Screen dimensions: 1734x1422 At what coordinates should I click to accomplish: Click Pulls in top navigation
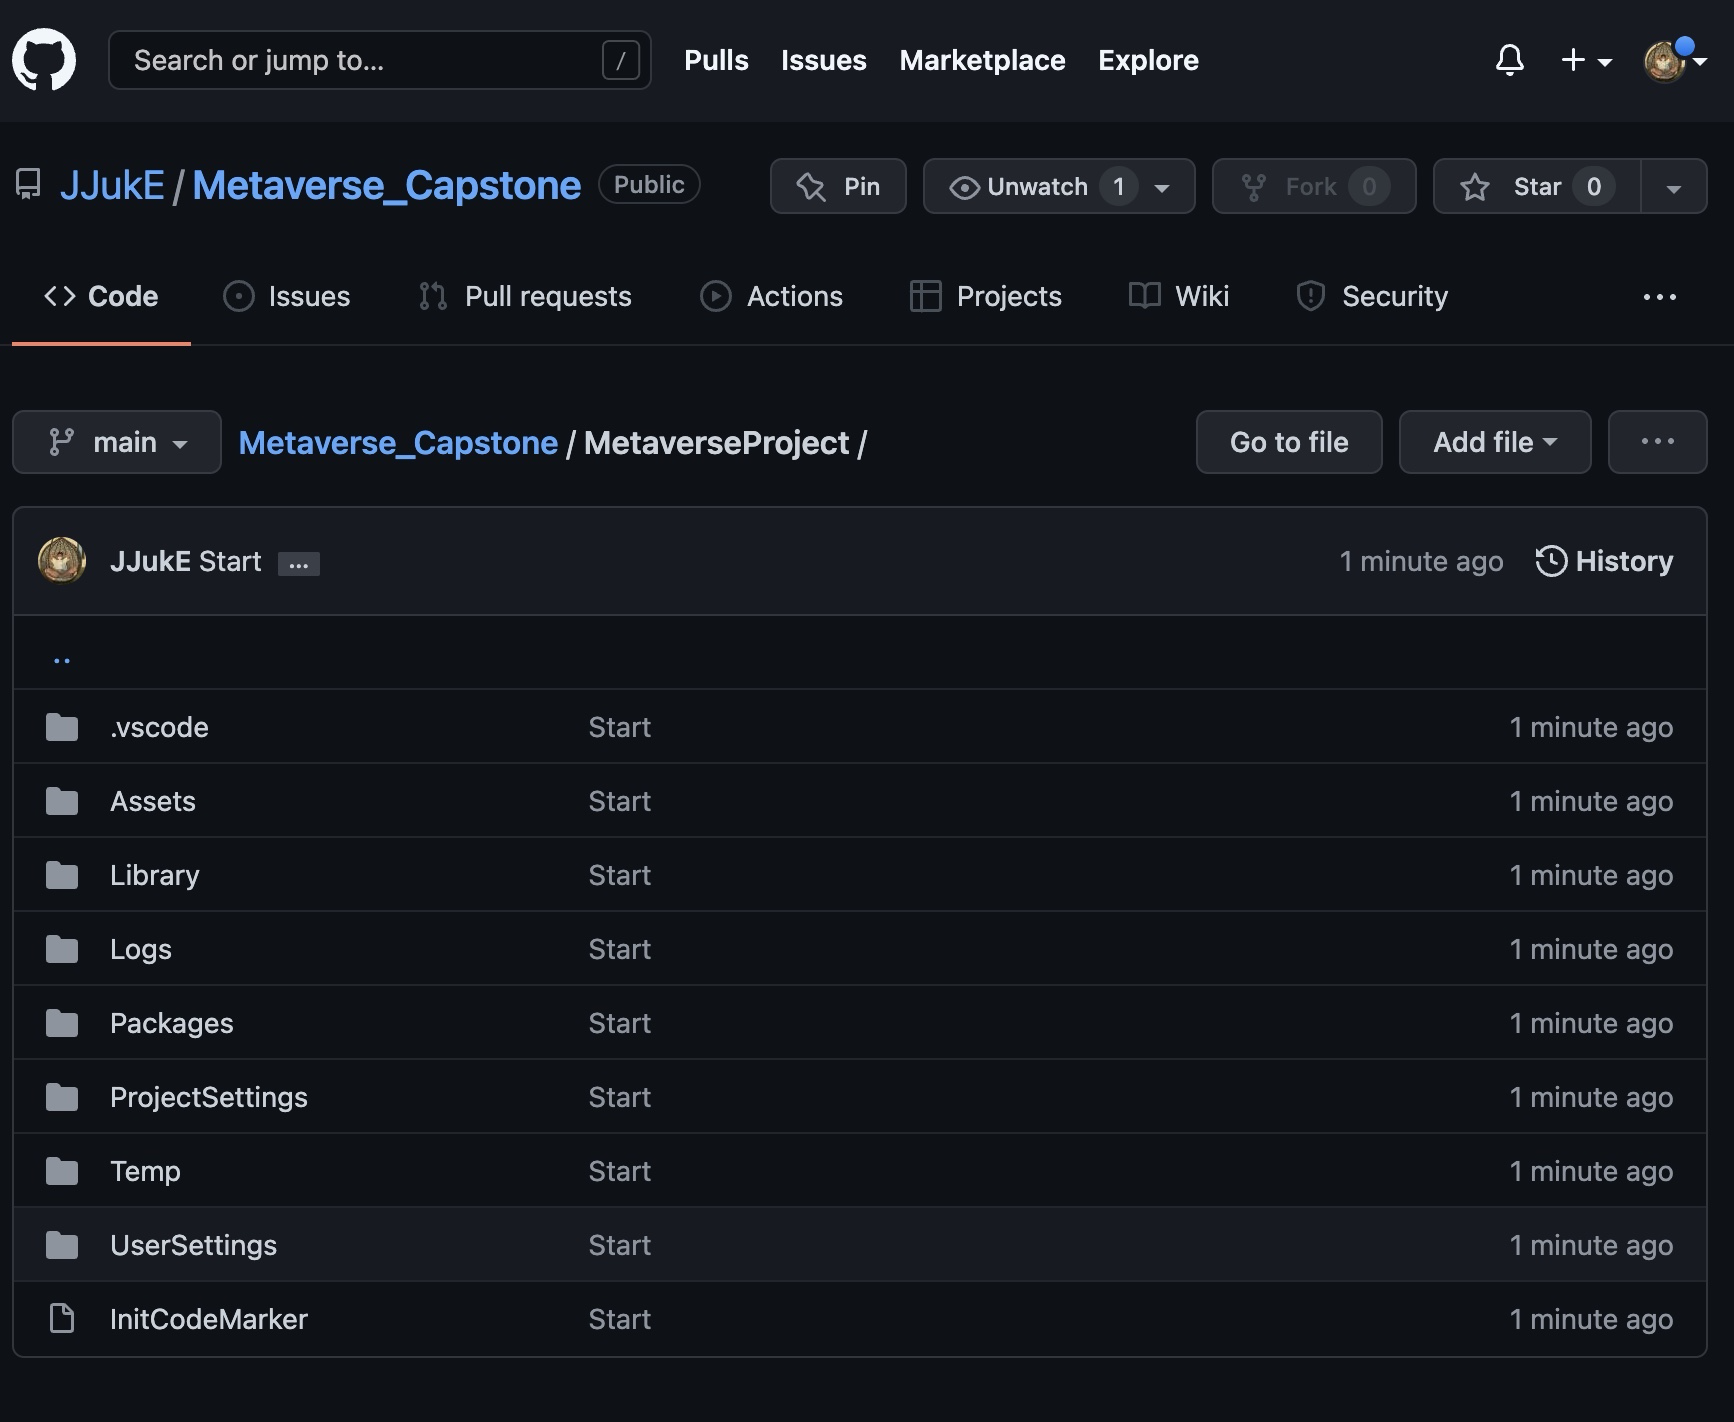pyautogui.click(x=716, y=60)
